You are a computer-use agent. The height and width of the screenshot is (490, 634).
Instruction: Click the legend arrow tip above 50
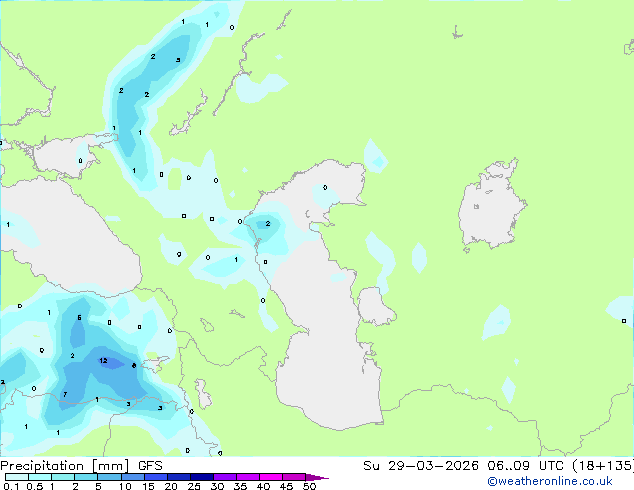point(317,478)
